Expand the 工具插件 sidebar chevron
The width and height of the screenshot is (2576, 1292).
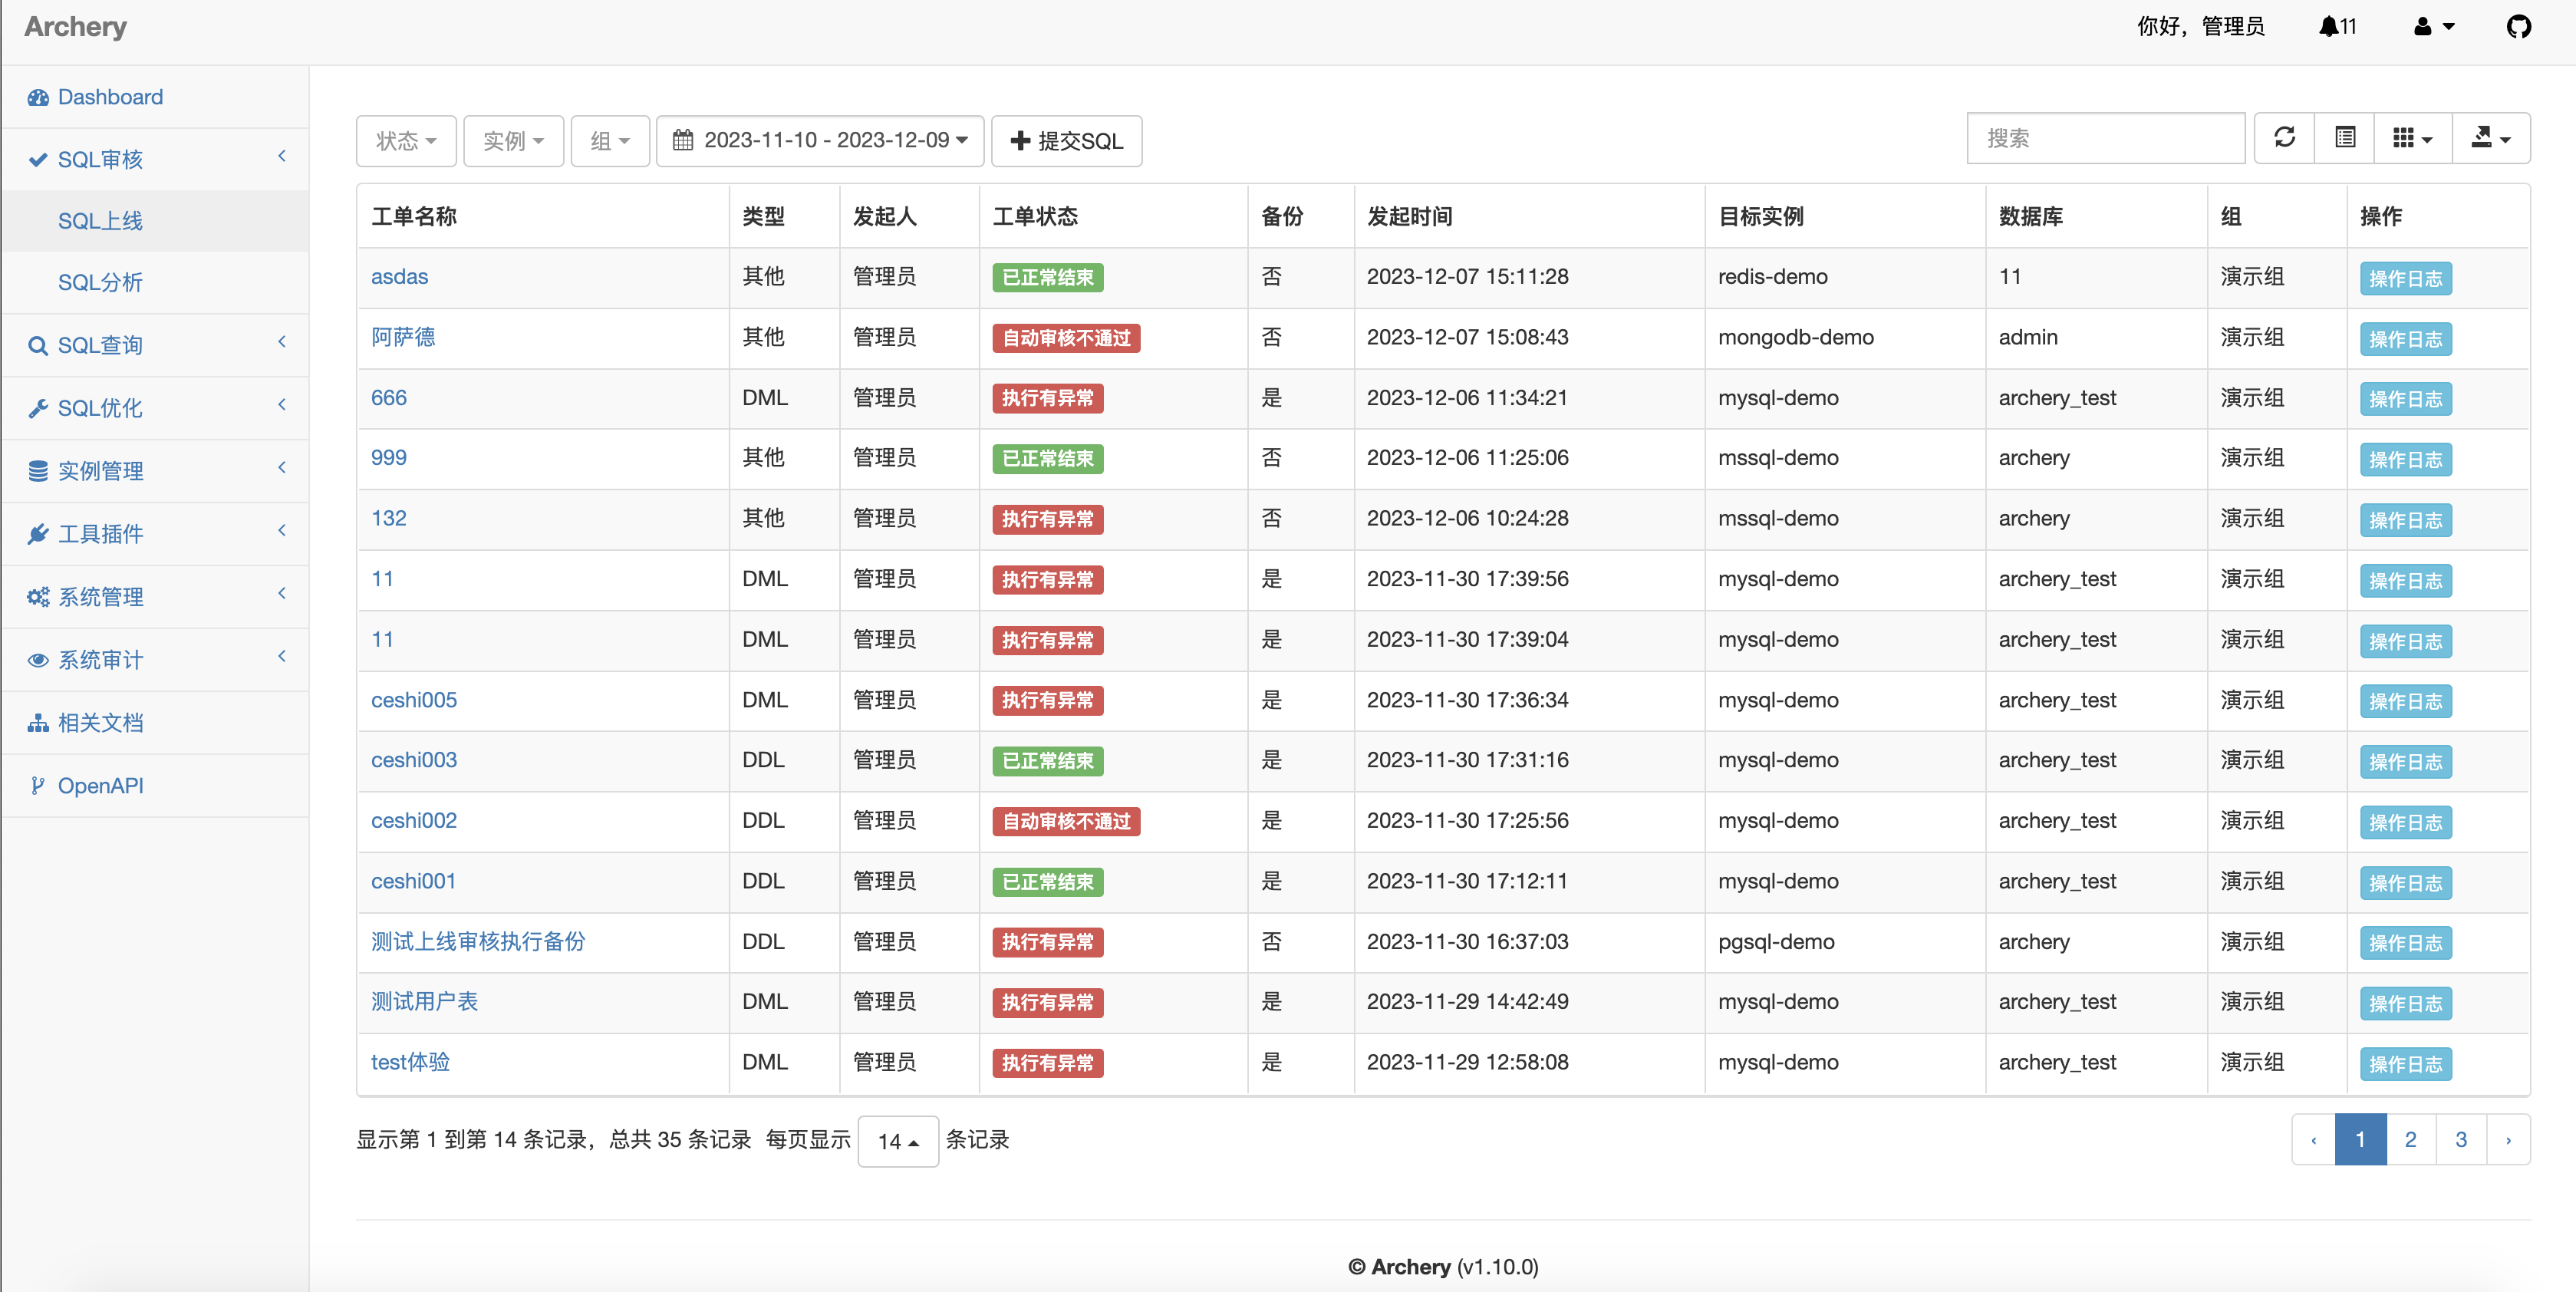[x=282, y=531]
